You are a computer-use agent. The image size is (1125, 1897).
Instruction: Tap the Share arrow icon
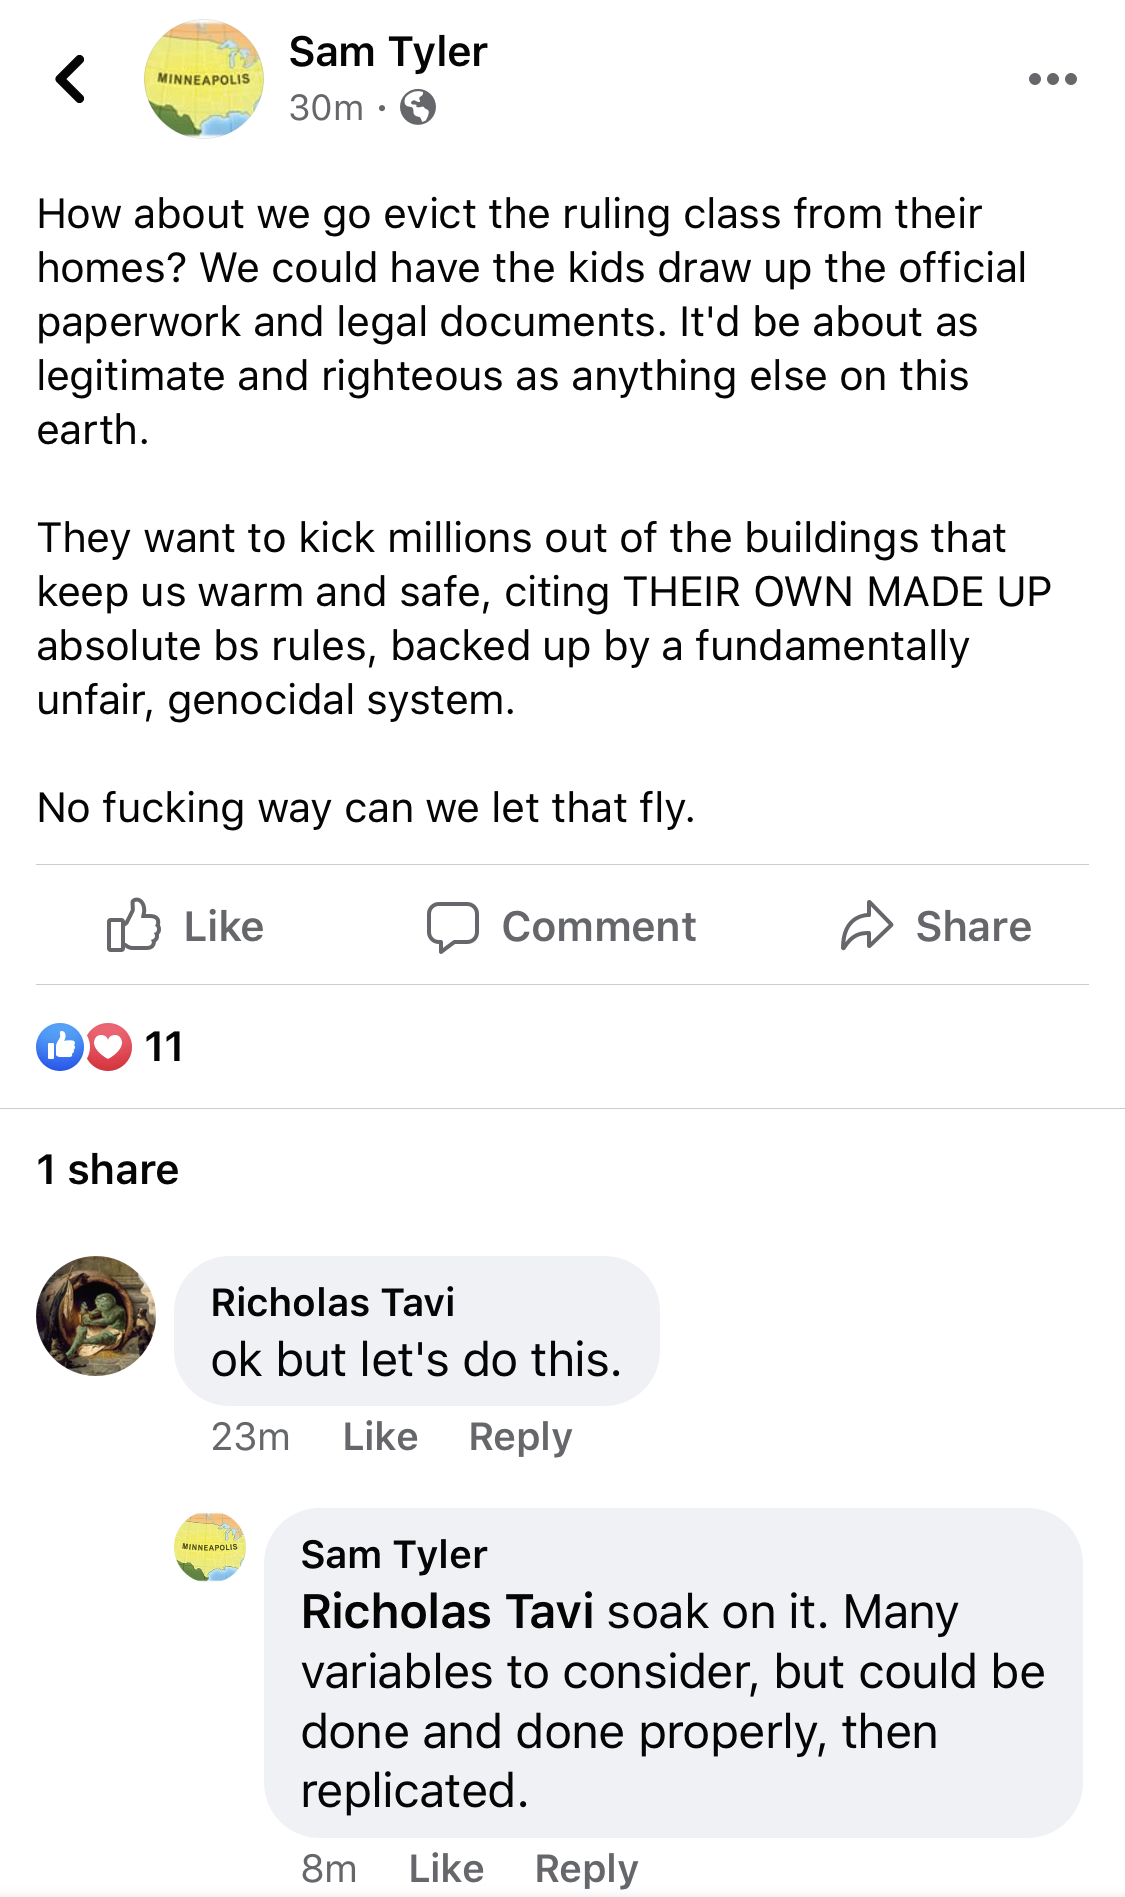pyautogui.click(x=866, y=925)
